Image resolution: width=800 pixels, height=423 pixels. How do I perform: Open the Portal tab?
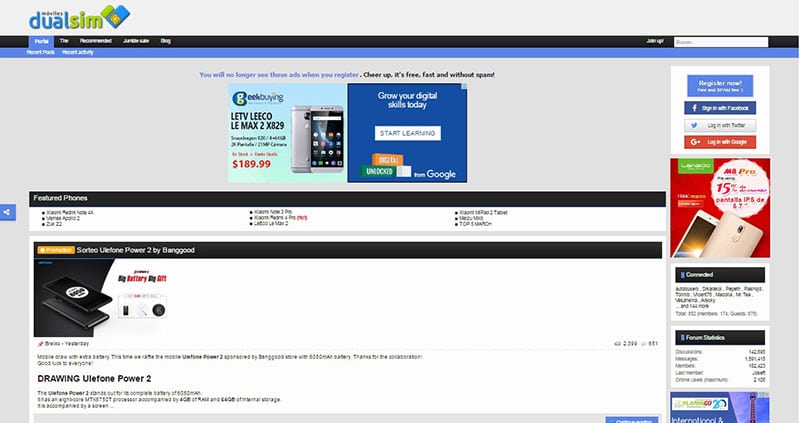(41, 41)
